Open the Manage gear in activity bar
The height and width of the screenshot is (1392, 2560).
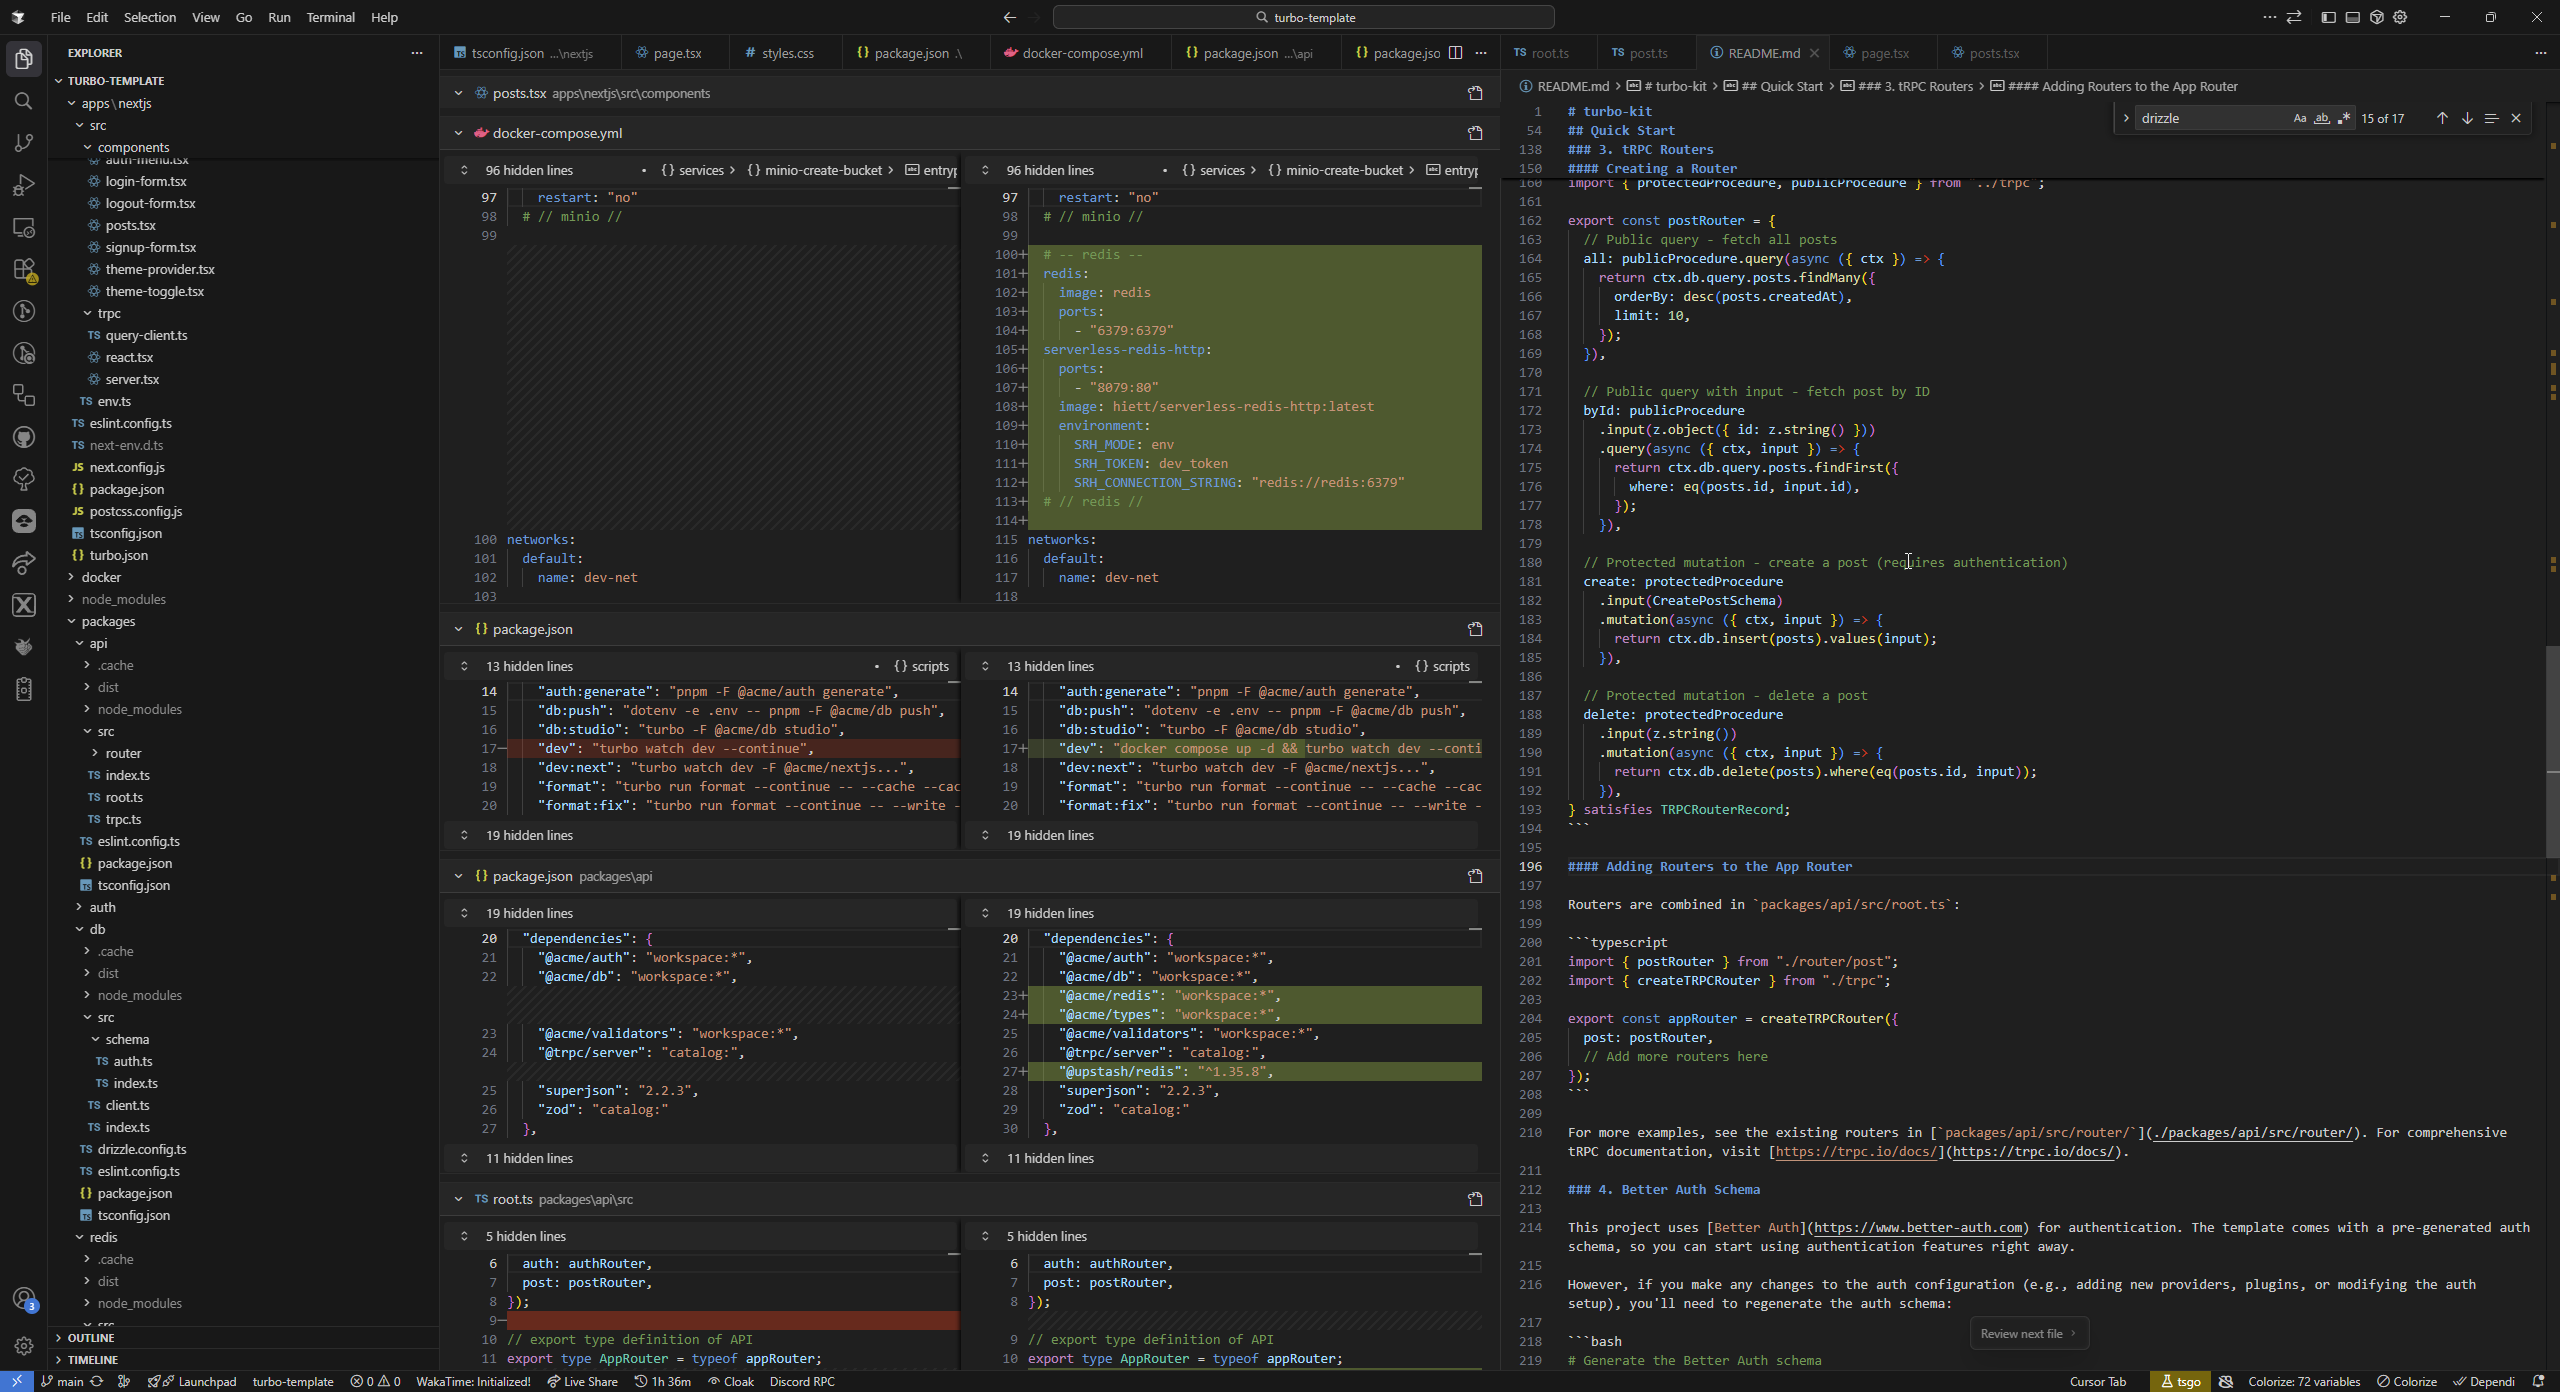coord(24,1346)
